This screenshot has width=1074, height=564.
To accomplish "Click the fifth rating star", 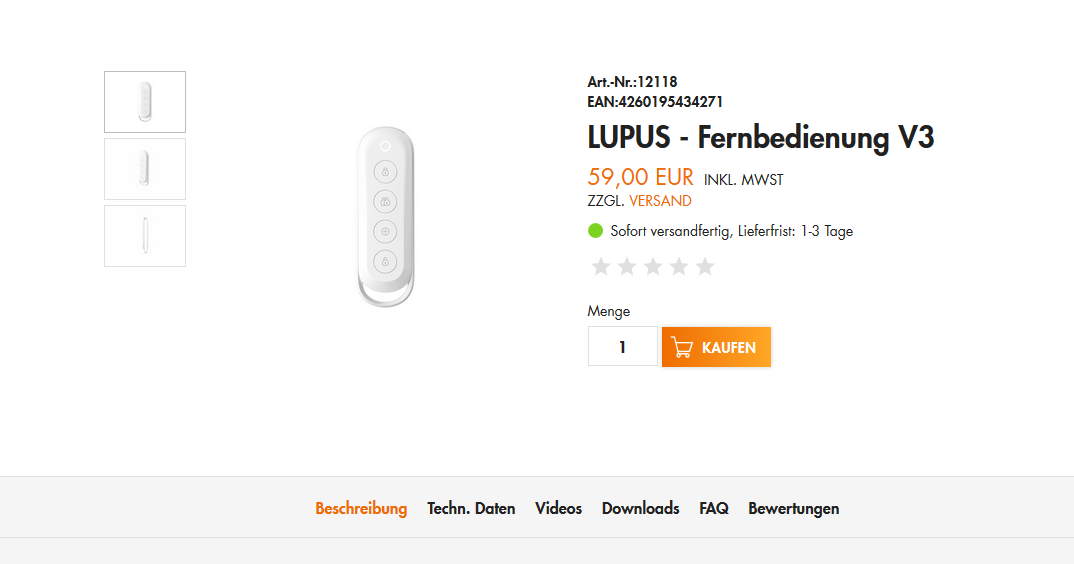I will click(705, 266).
